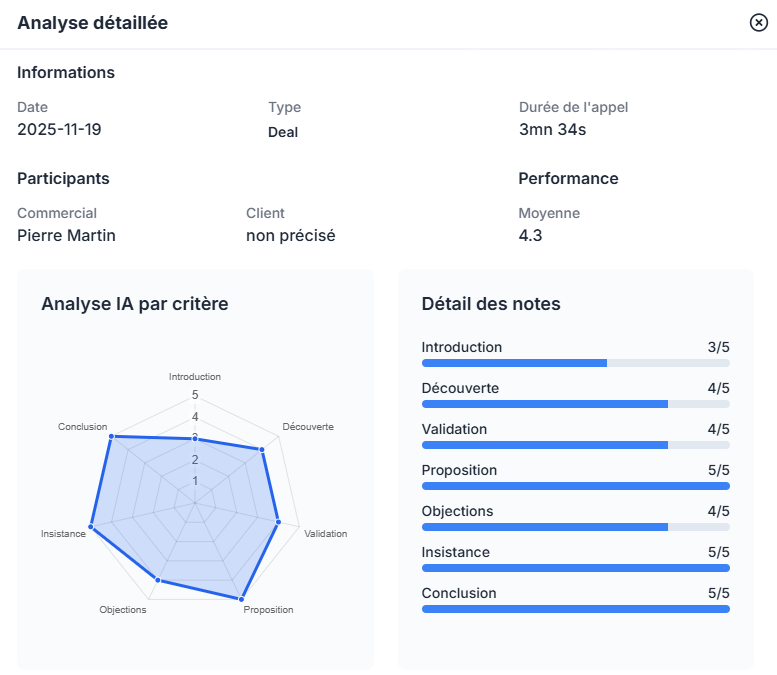
Task: Click the average score 4.3
Action: 531,236
